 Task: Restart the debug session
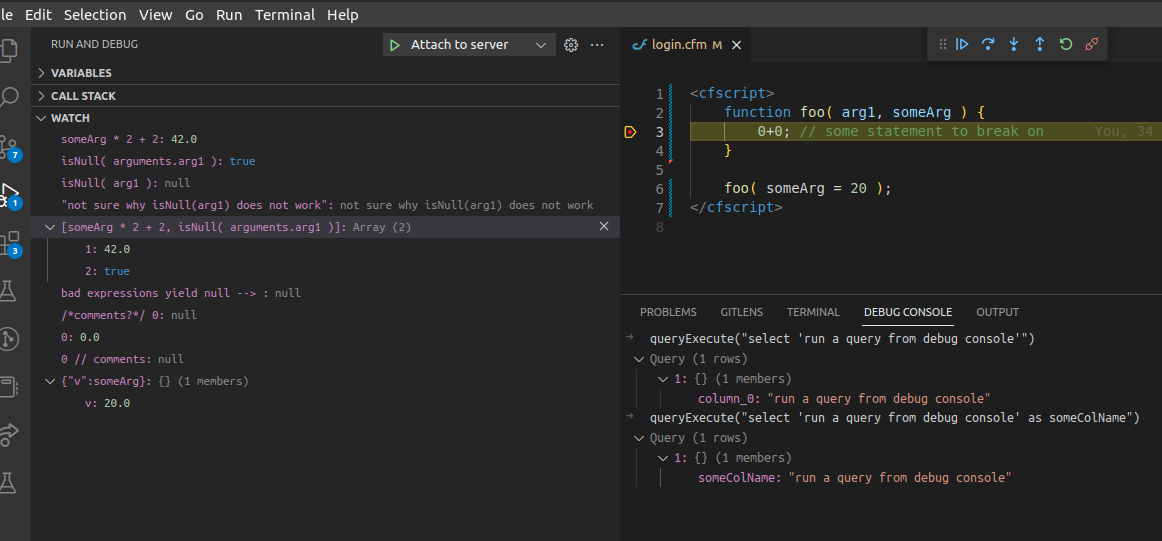pos(1066,44)
